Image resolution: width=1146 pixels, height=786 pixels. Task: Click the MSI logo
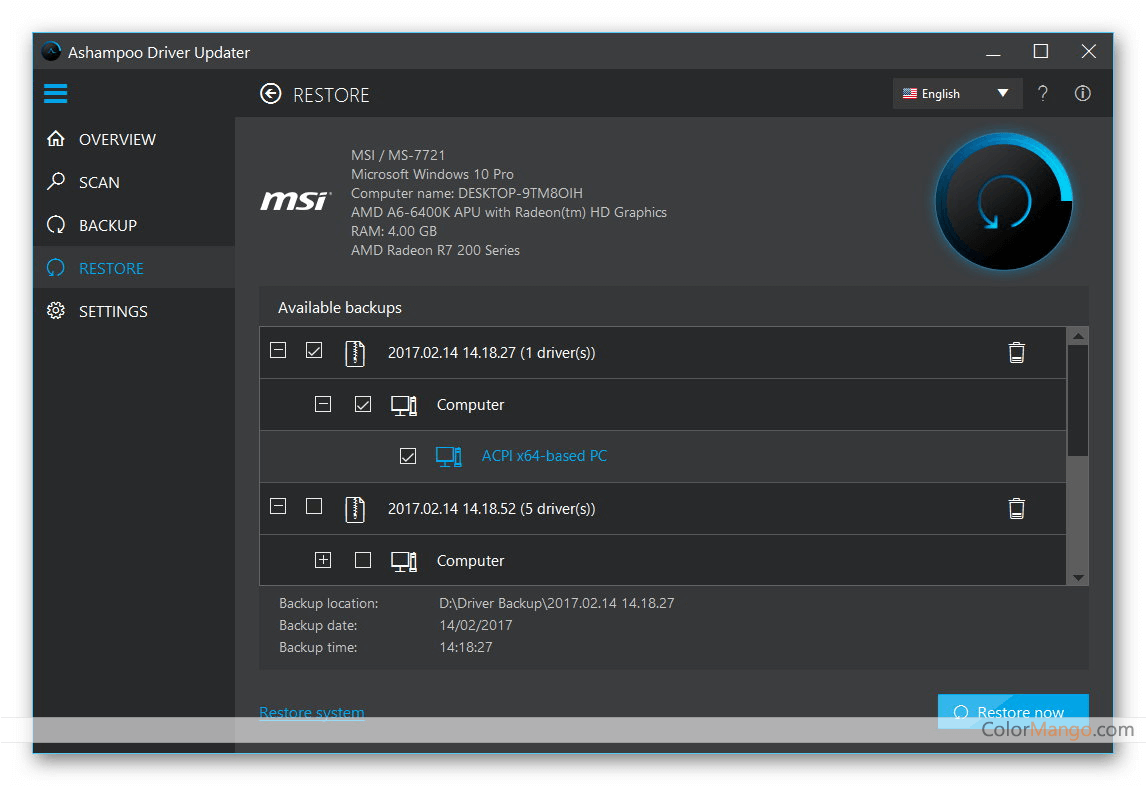click(295, 202)
